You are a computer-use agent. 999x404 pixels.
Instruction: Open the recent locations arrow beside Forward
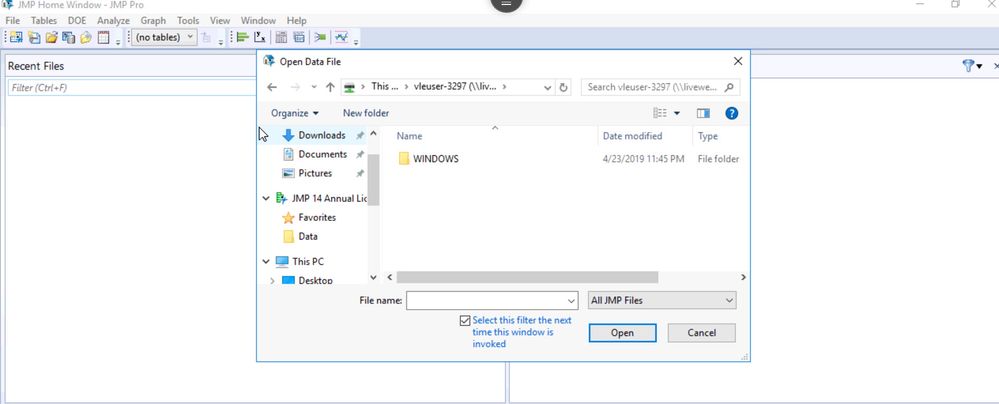coord(314,87)
